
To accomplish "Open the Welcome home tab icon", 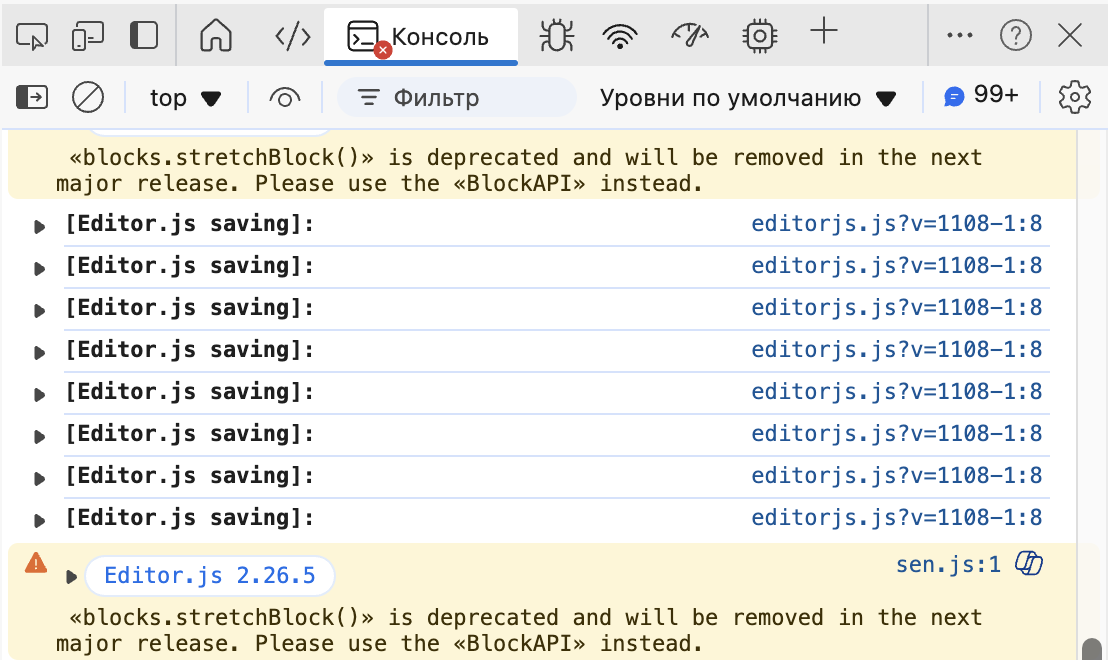I will (x=215, y=37).
